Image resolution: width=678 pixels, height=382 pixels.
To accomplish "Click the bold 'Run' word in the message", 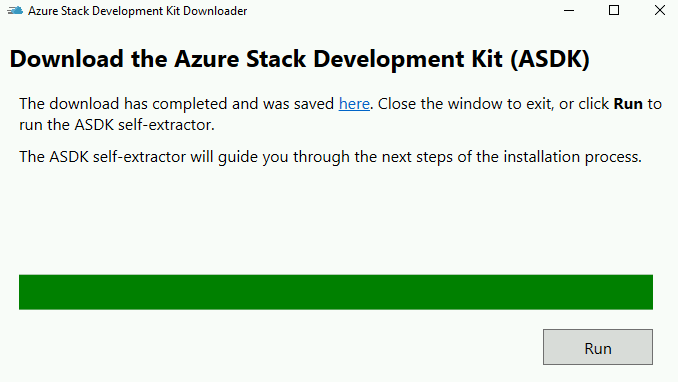I will (628, 104).
